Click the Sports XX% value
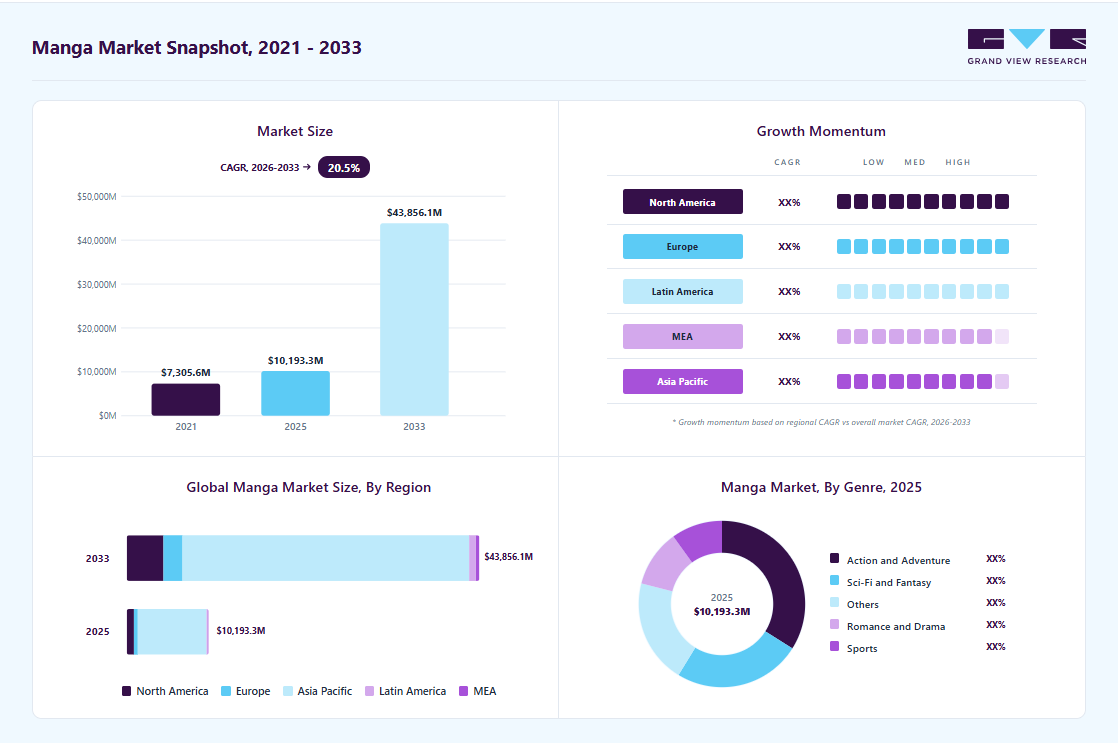 [x=995, y=647]
